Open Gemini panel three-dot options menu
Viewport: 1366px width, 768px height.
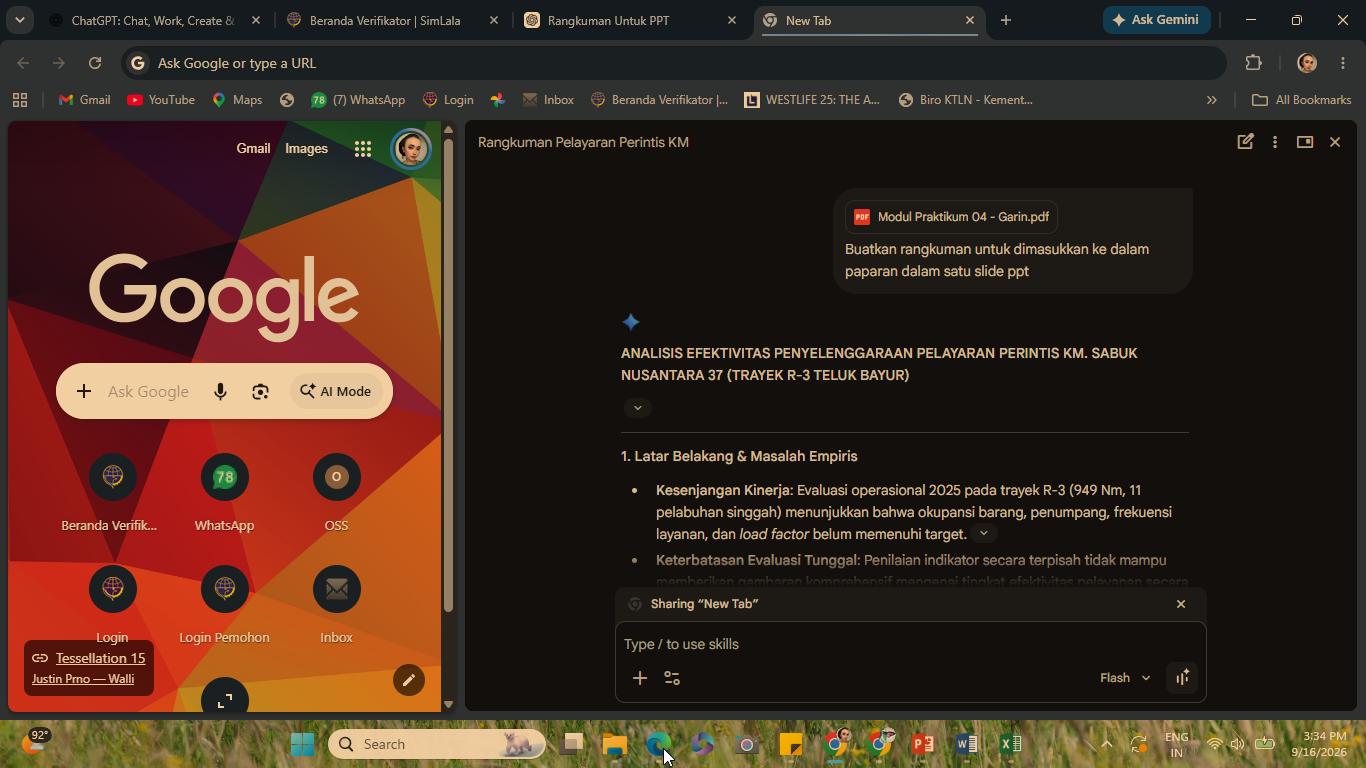1275,142
